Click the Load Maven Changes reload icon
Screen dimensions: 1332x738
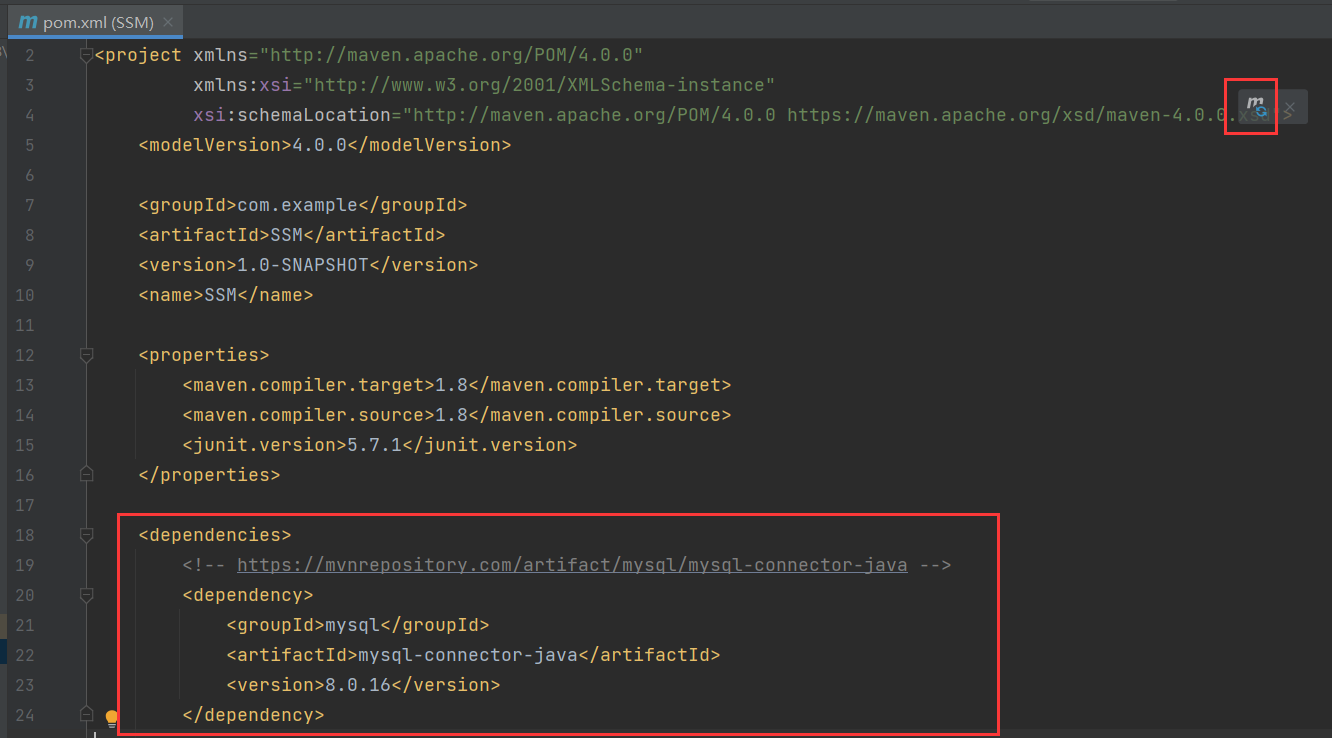(x=1256, y=106)
